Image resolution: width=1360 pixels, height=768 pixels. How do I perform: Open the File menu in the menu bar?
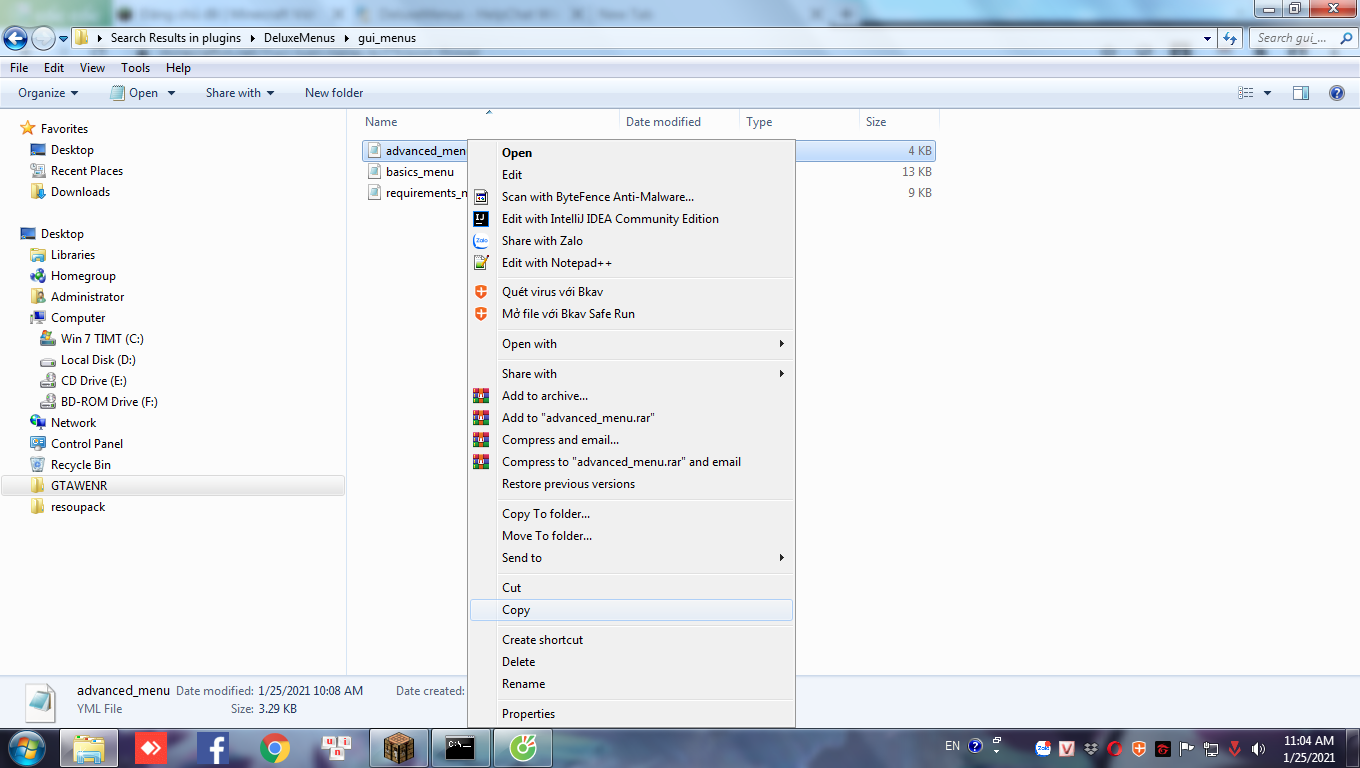(x=19, y=68)
